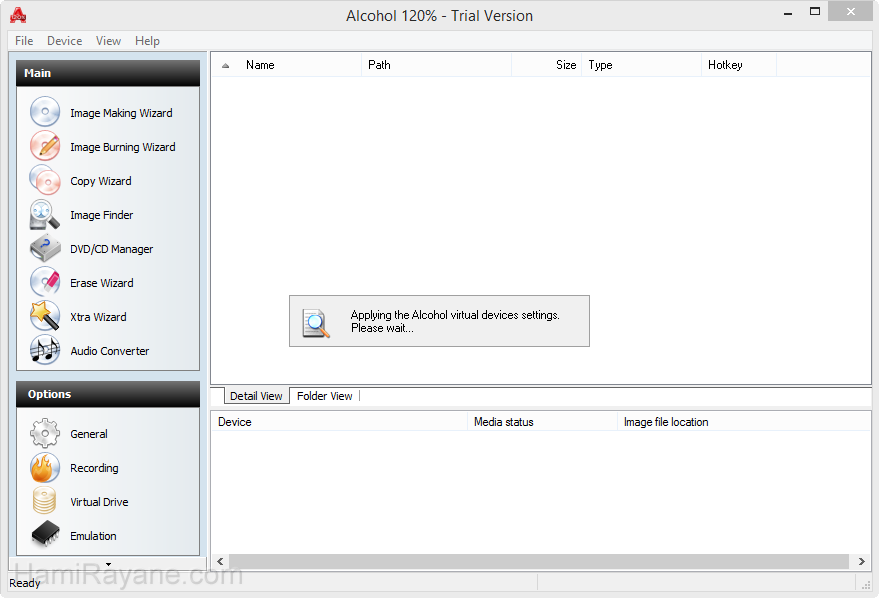Sort image list by Name column
879x598 pixels.
[302, 65]
